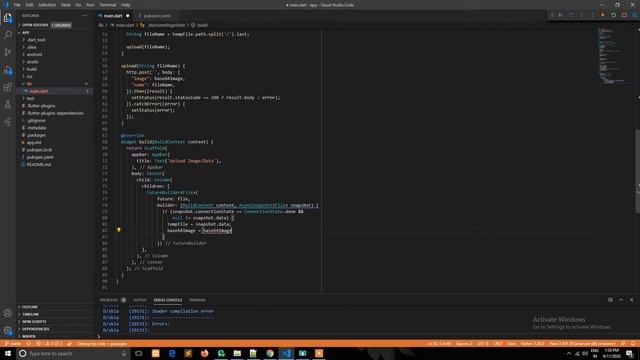Open the Source Control view
Viewport: 640px width, 360px height.
(x=8, y=52)
